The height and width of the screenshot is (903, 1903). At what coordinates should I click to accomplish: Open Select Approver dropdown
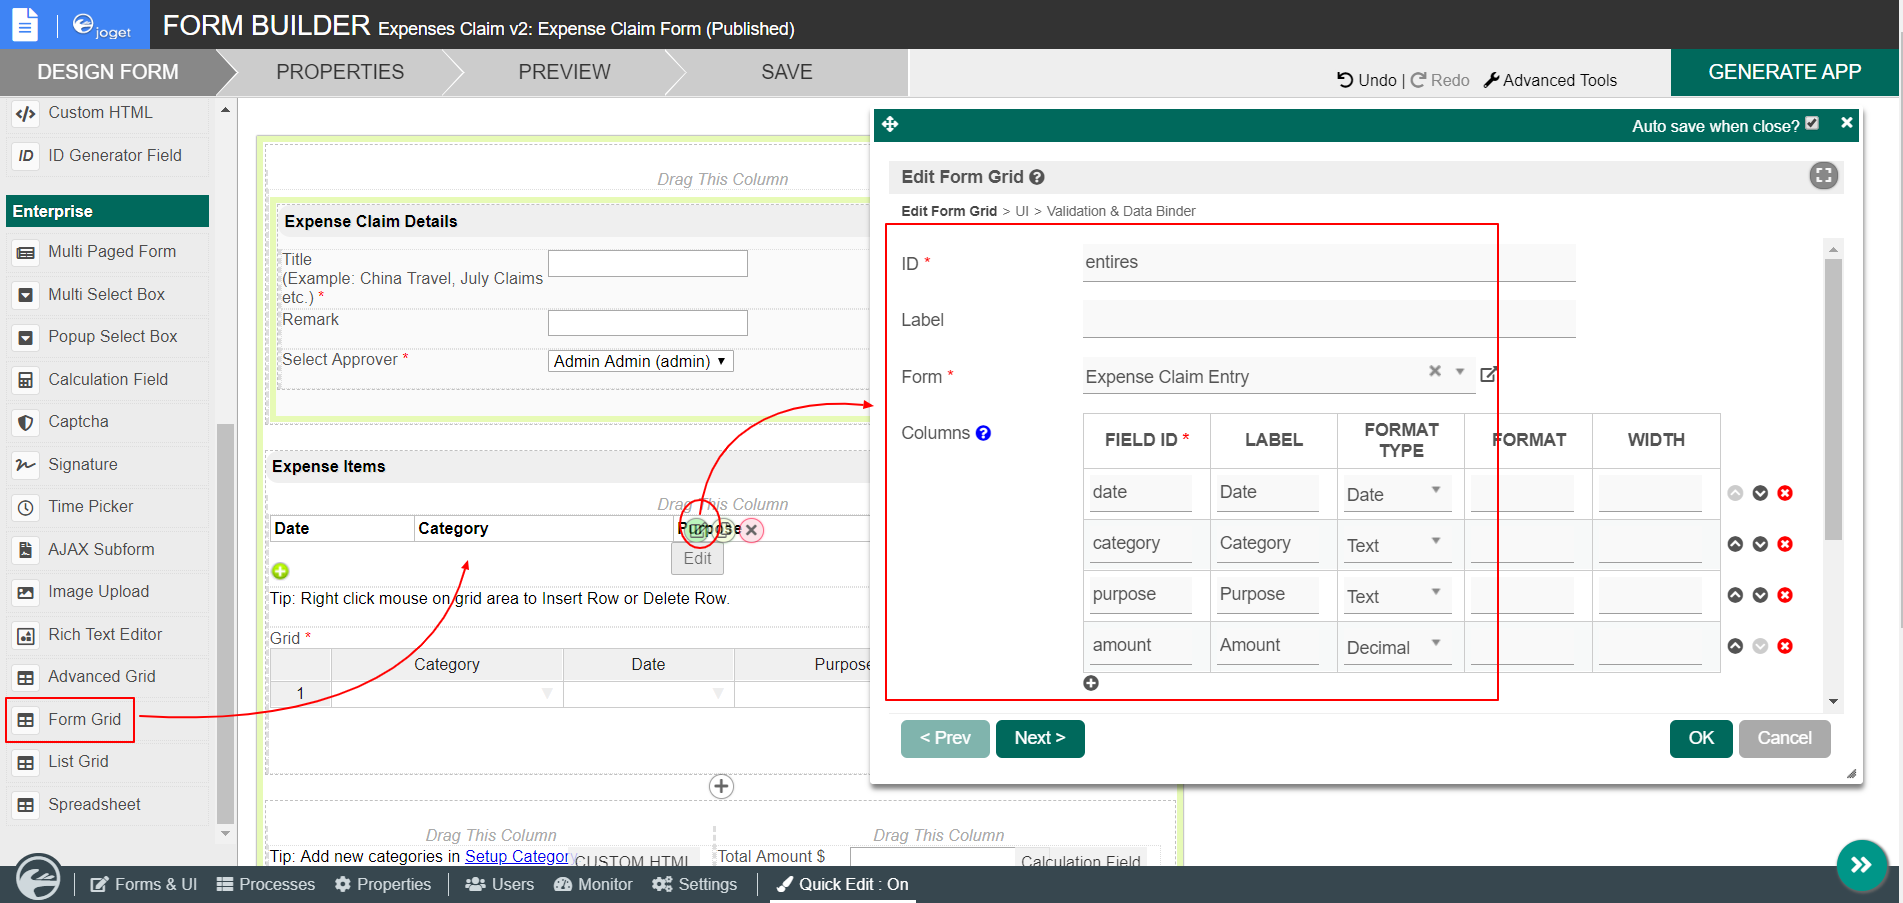point(640,361)
